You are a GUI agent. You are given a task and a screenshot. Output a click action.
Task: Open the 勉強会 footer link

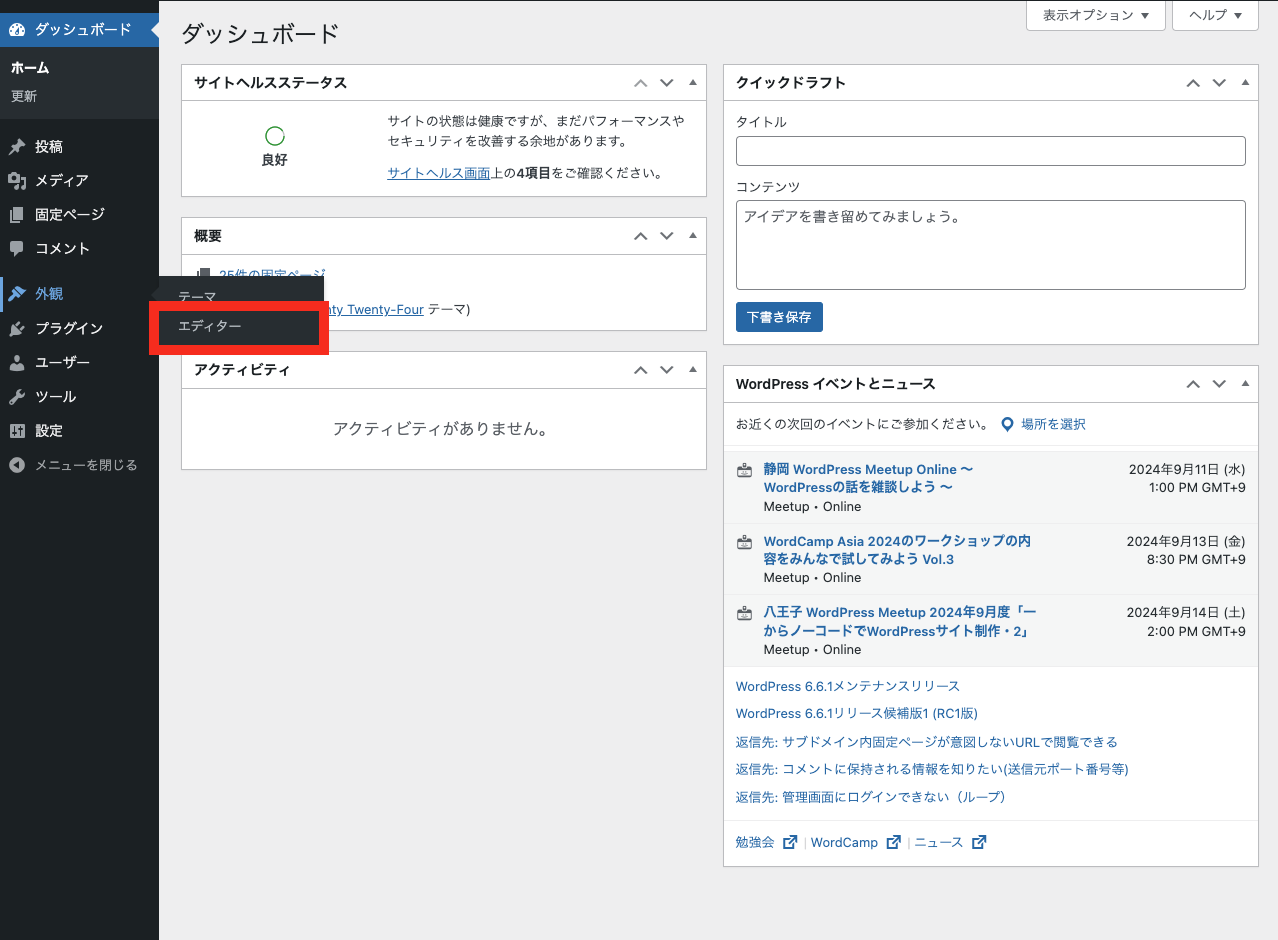click(x=755, y=842)
